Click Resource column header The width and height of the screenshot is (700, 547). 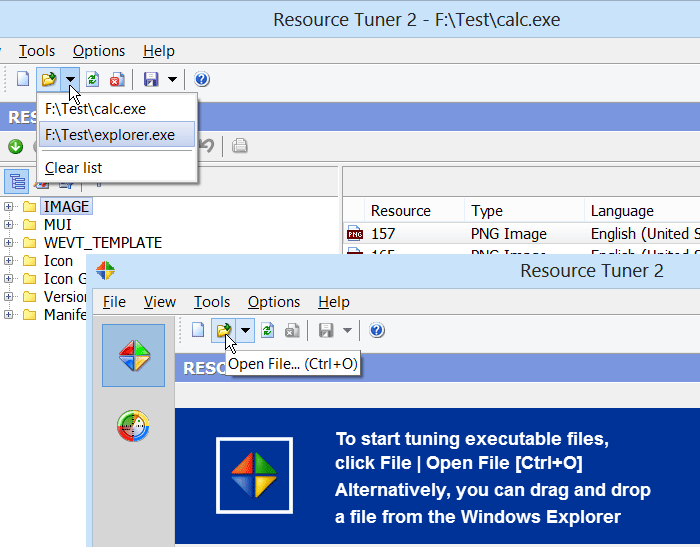pos(400,211)
